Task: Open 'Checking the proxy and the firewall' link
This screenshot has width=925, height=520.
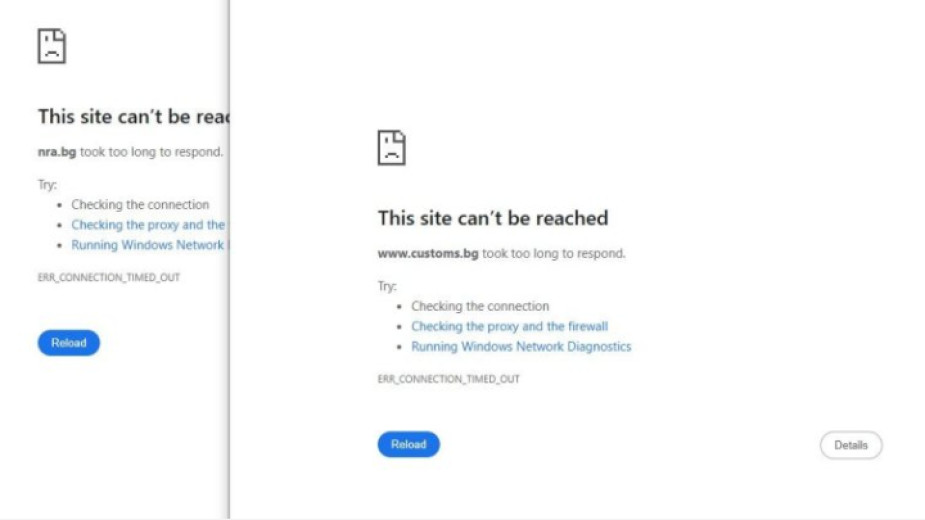Action: pos(510,326)
